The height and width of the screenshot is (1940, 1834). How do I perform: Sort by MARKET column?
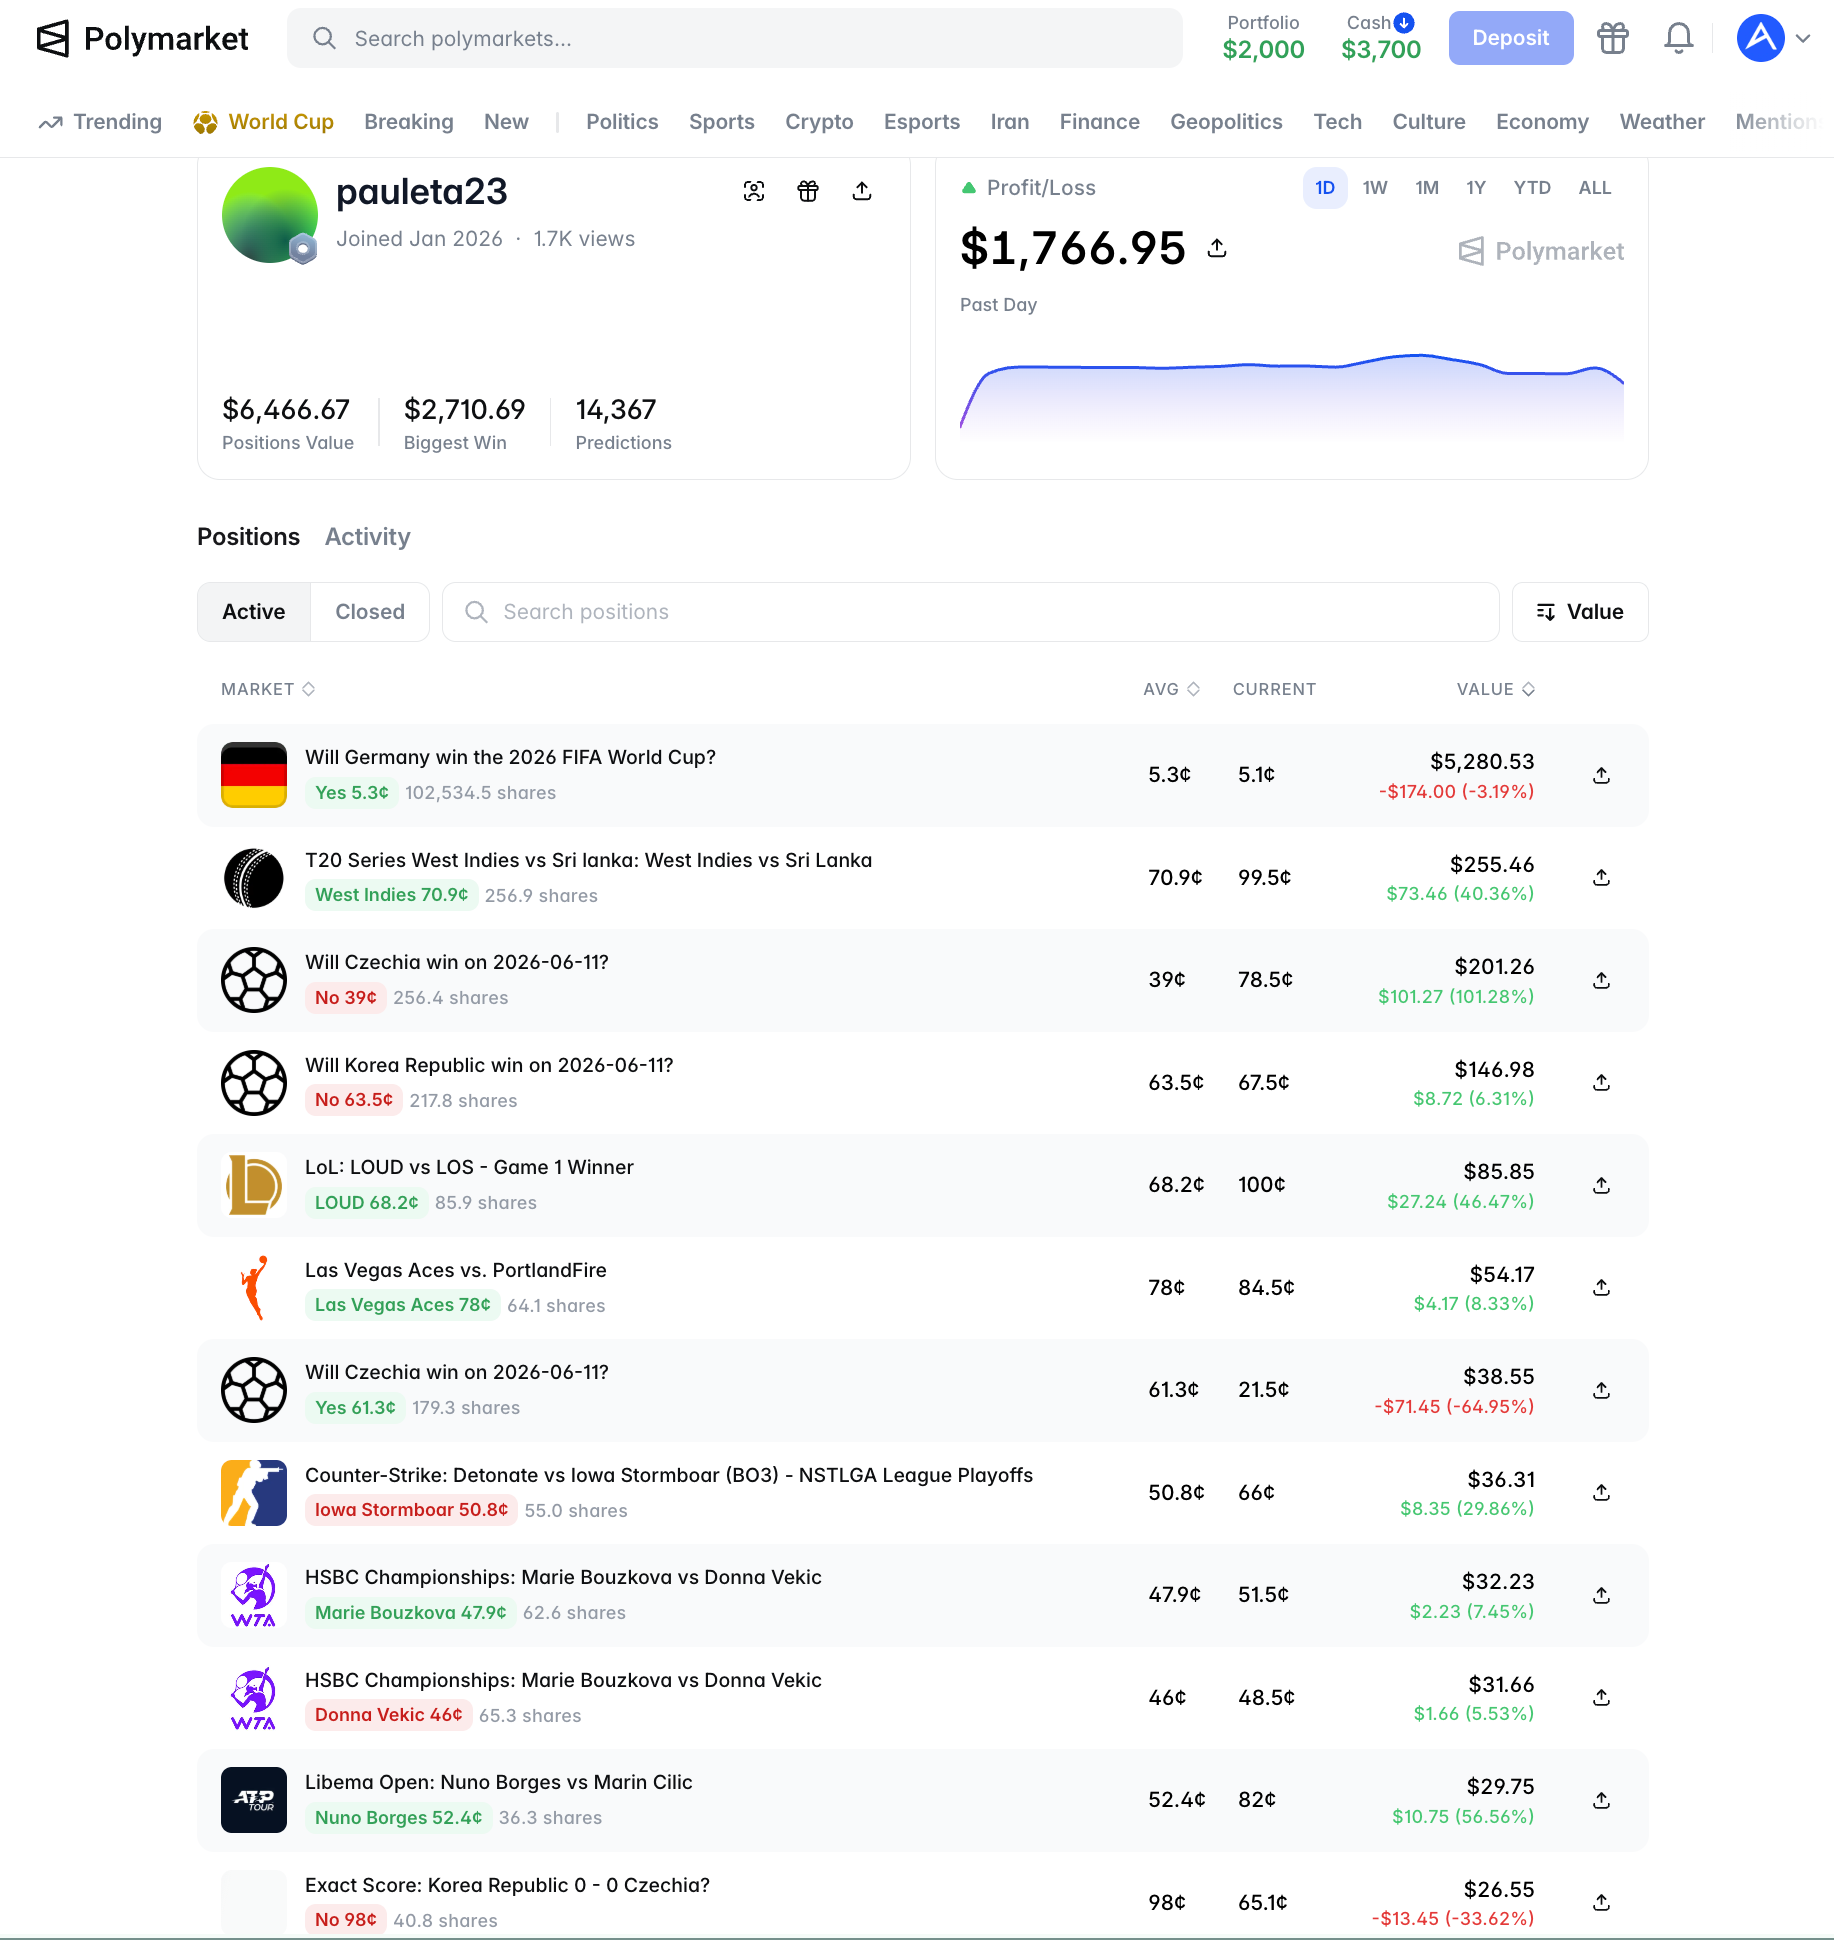click(268, 689)
